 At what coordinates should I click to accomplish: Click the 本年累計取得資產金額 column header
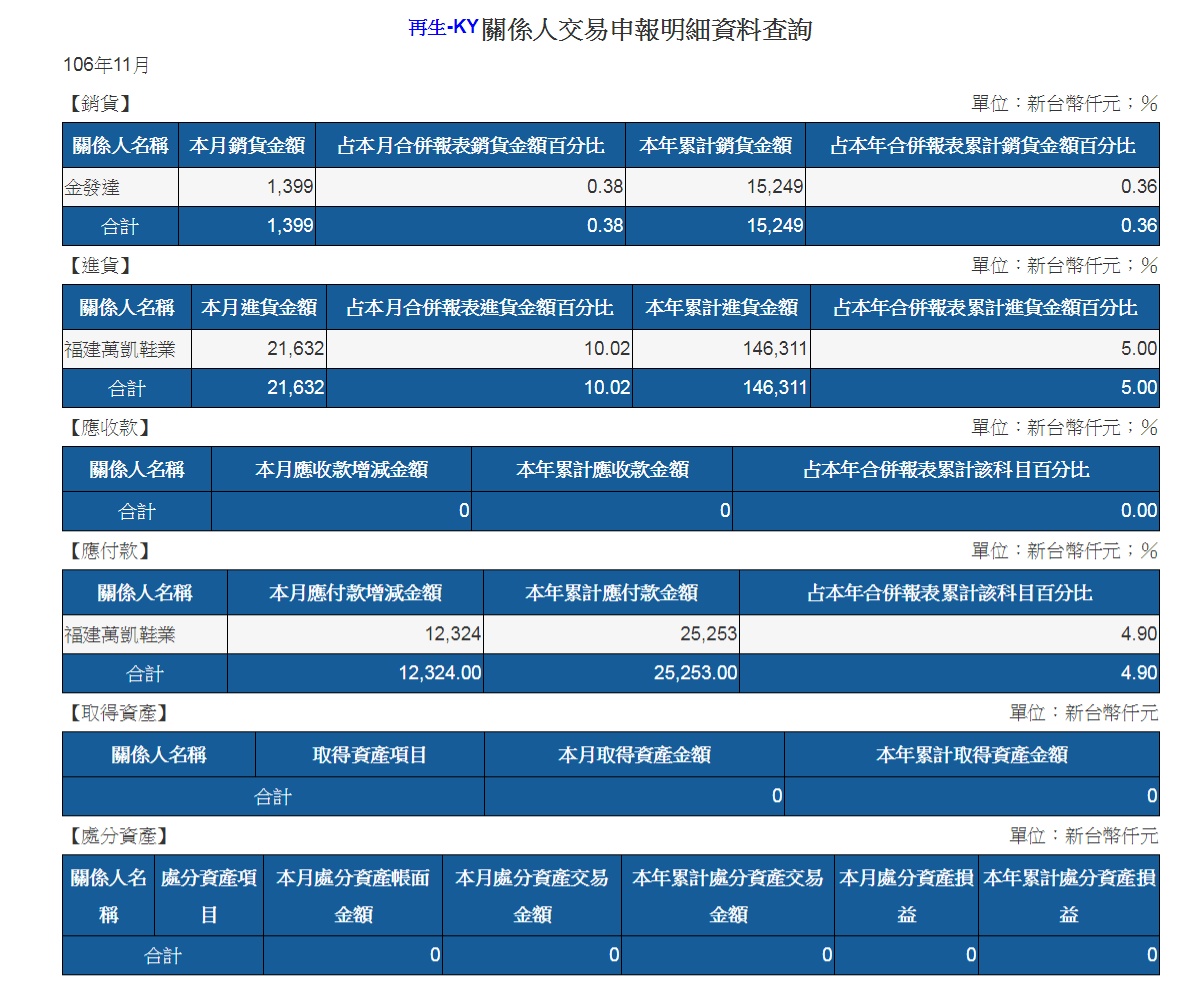(972, 756)
